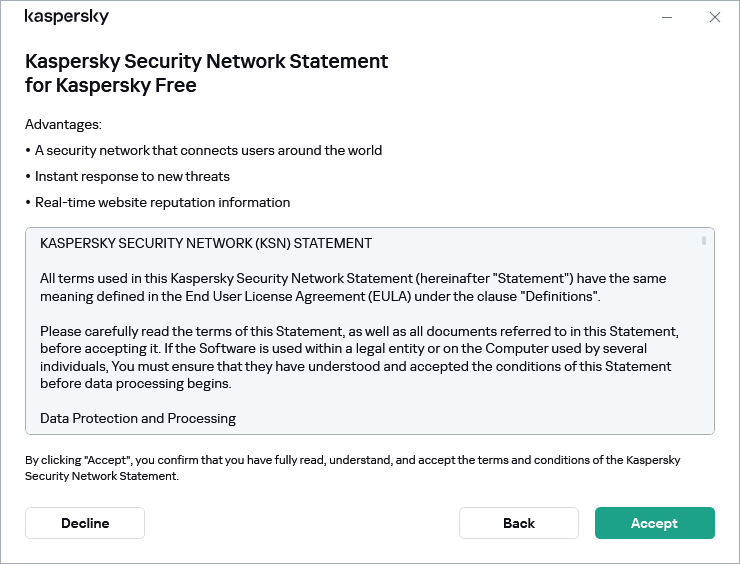Accept the KSN Statement
Viewport: 740px width, 564px height.
click(x=654, y=523)
